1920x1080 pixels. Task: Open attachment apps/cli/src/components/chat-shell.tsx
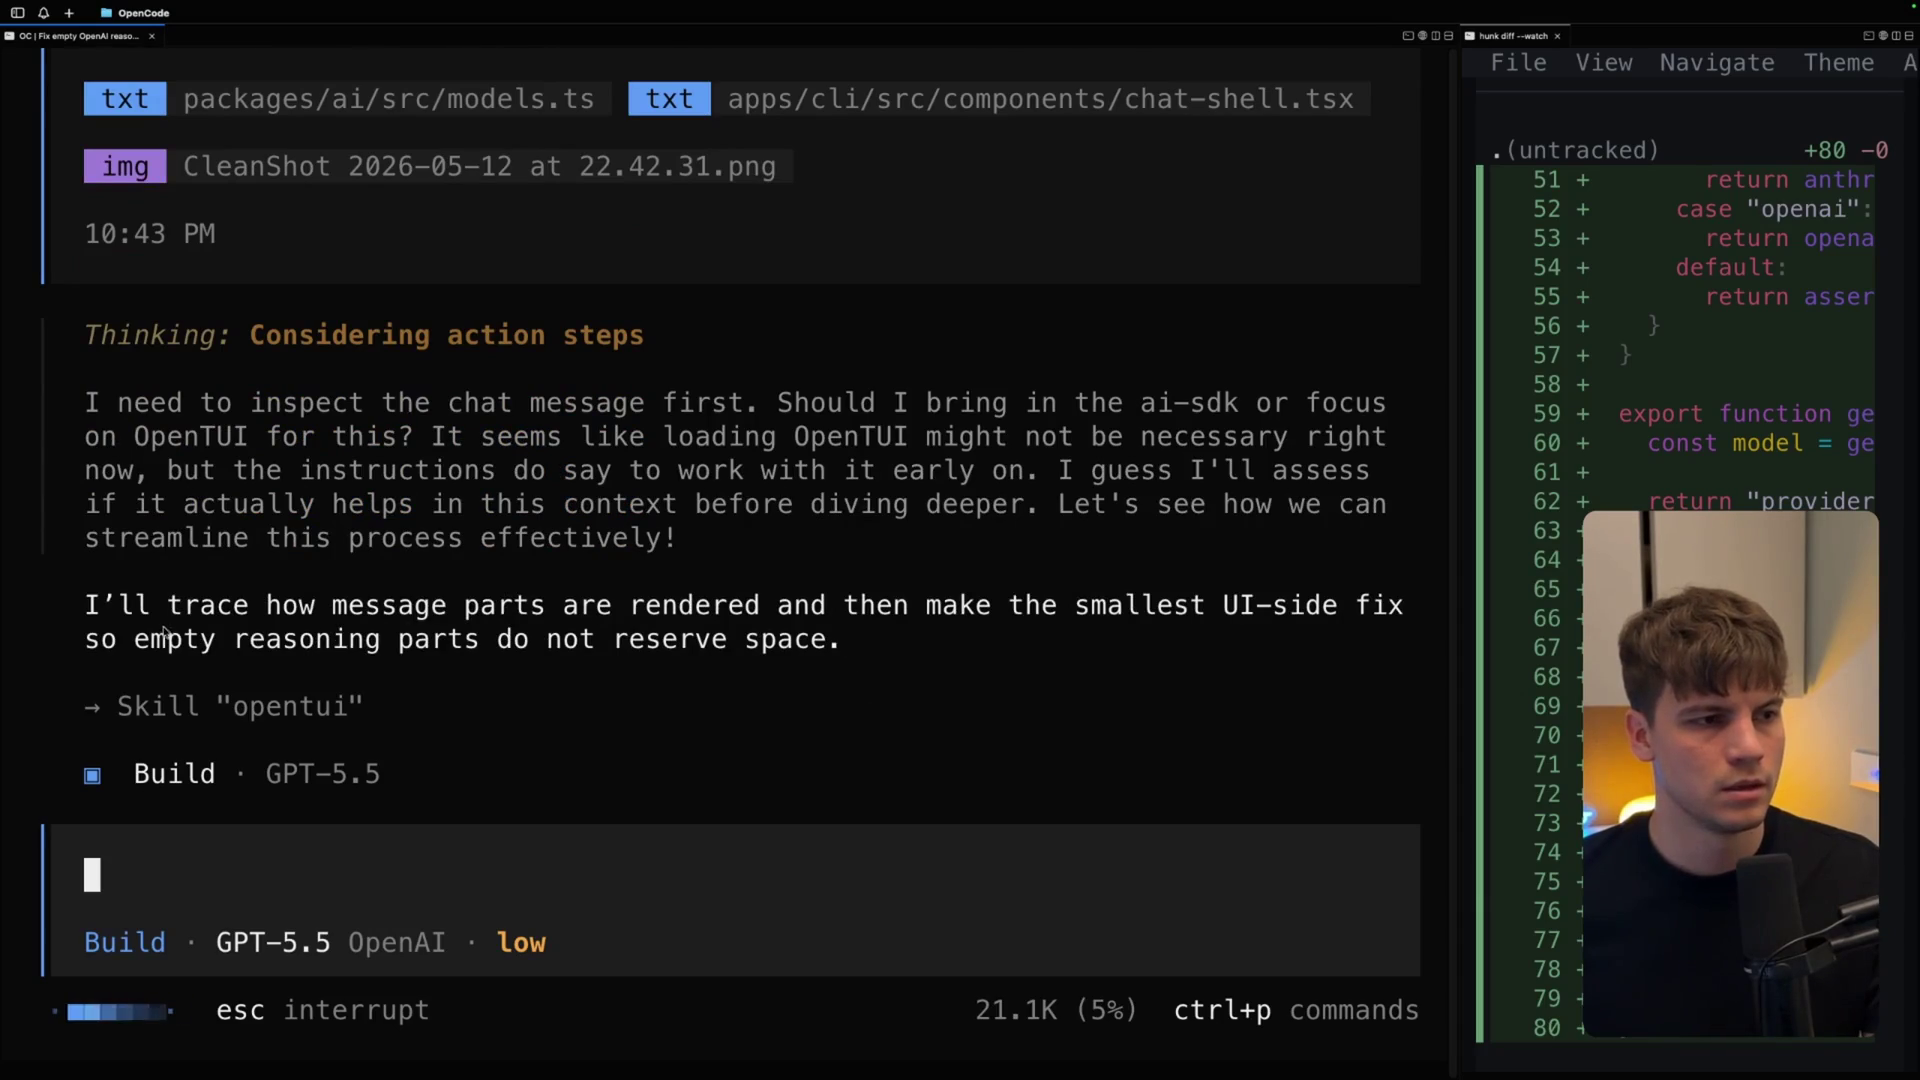pyautogui.click(x=1040, y=99)
